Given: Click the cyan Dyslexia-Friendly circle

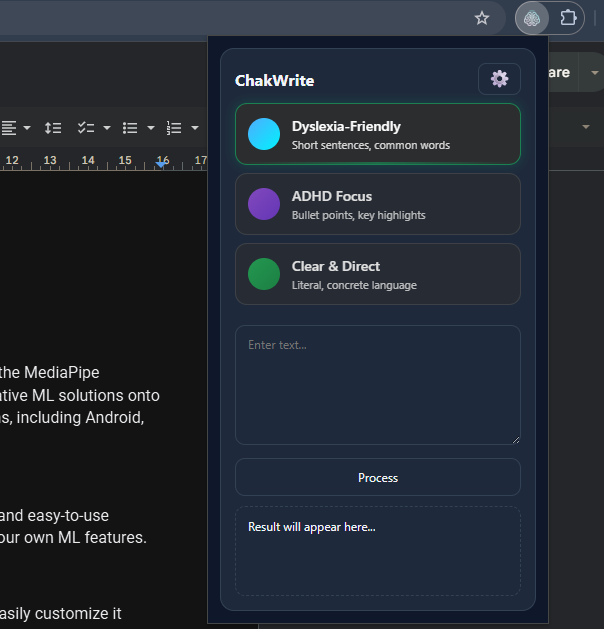Looking at the screenshot, I should point(264,134).
